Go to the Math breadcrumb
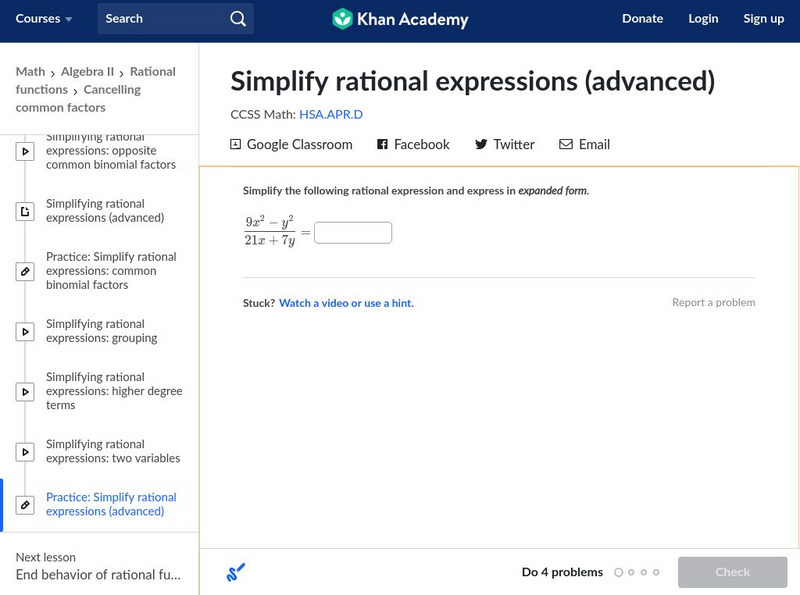Screen dimensions: 800x595 (x=30, y=72)
